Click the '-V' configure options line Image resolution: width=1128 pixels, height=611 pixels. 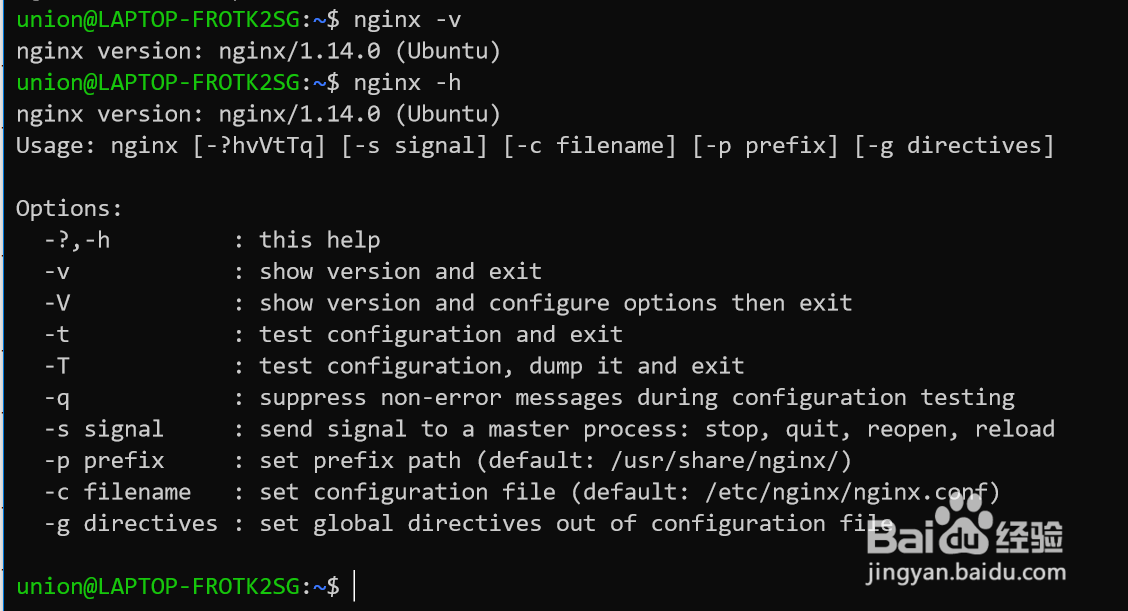click(448, 303)
